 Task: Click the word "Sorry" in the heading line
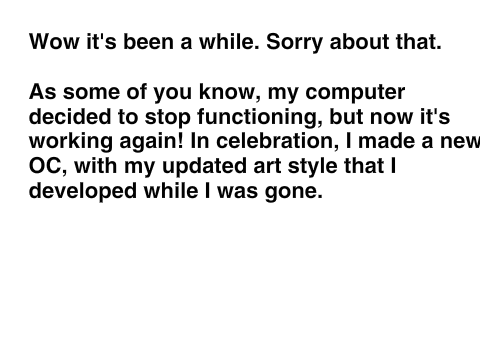pyautogui.click(x=295, y=43)
